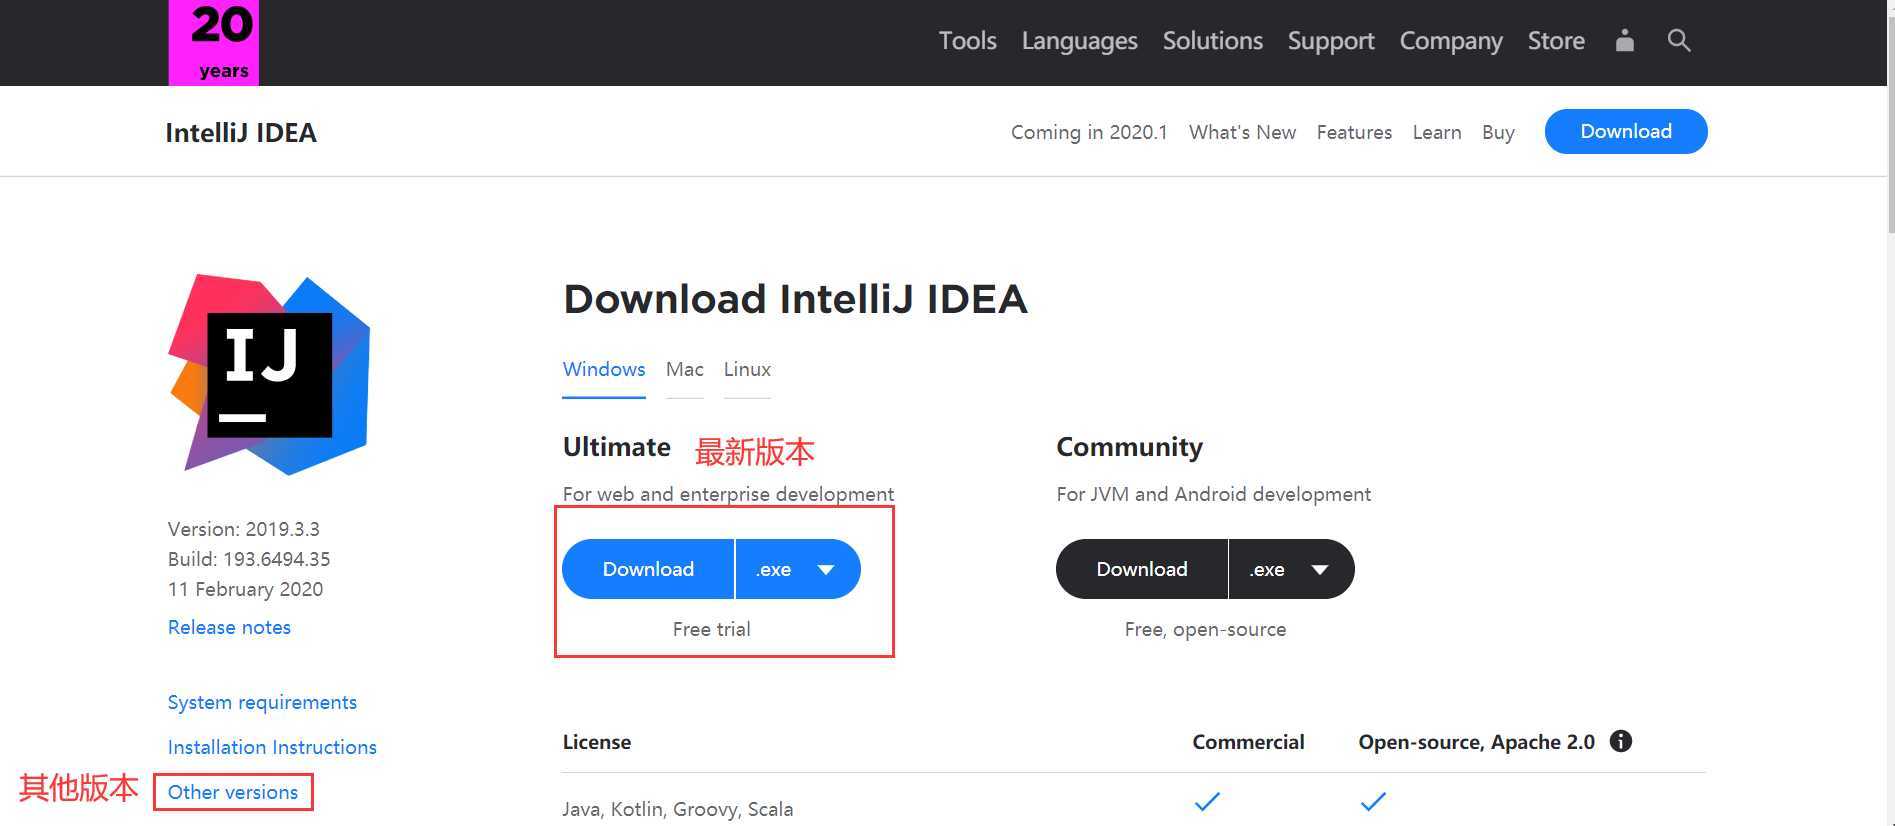Open the Features page

click(1354, 132)
